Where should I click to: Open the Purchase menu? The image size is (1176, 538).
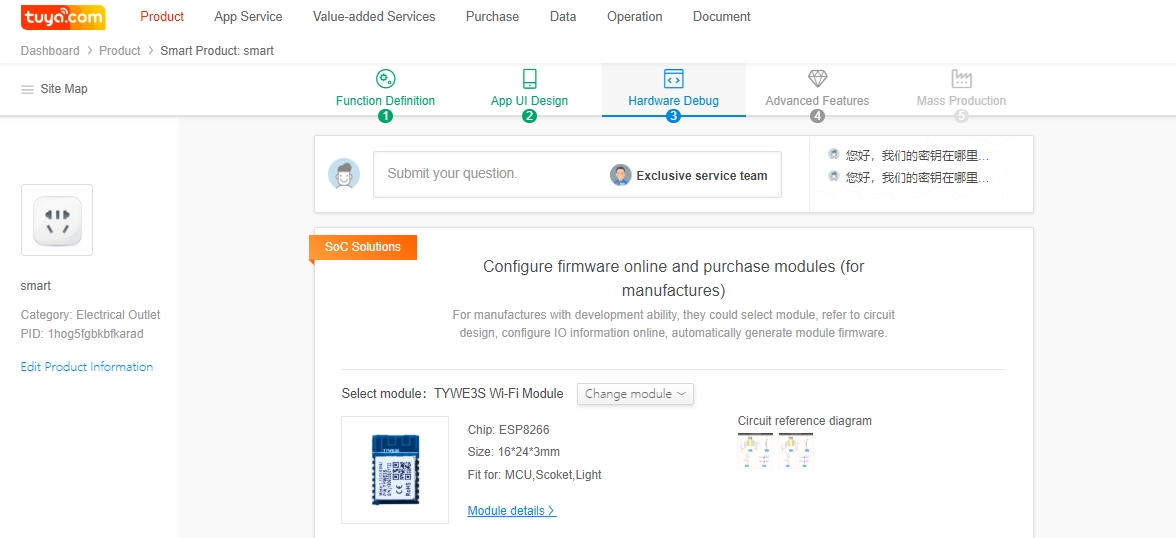(492, 17)
